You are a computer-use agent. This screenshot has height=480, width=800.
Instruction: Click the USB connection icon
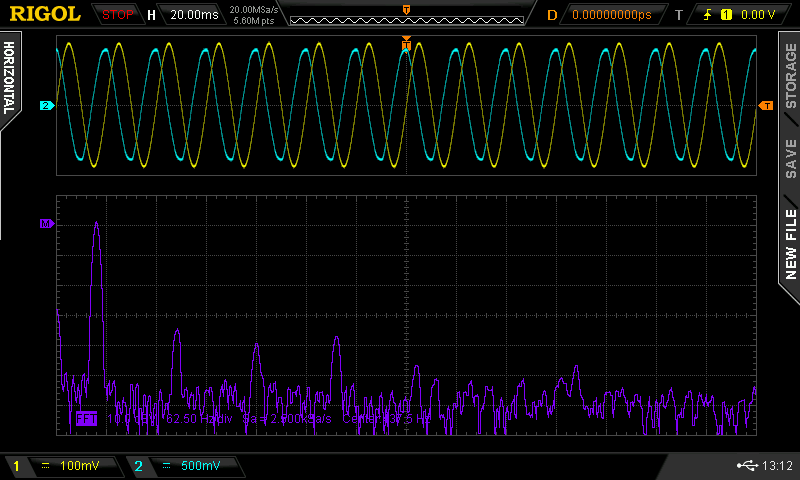(x=745, y=466)
